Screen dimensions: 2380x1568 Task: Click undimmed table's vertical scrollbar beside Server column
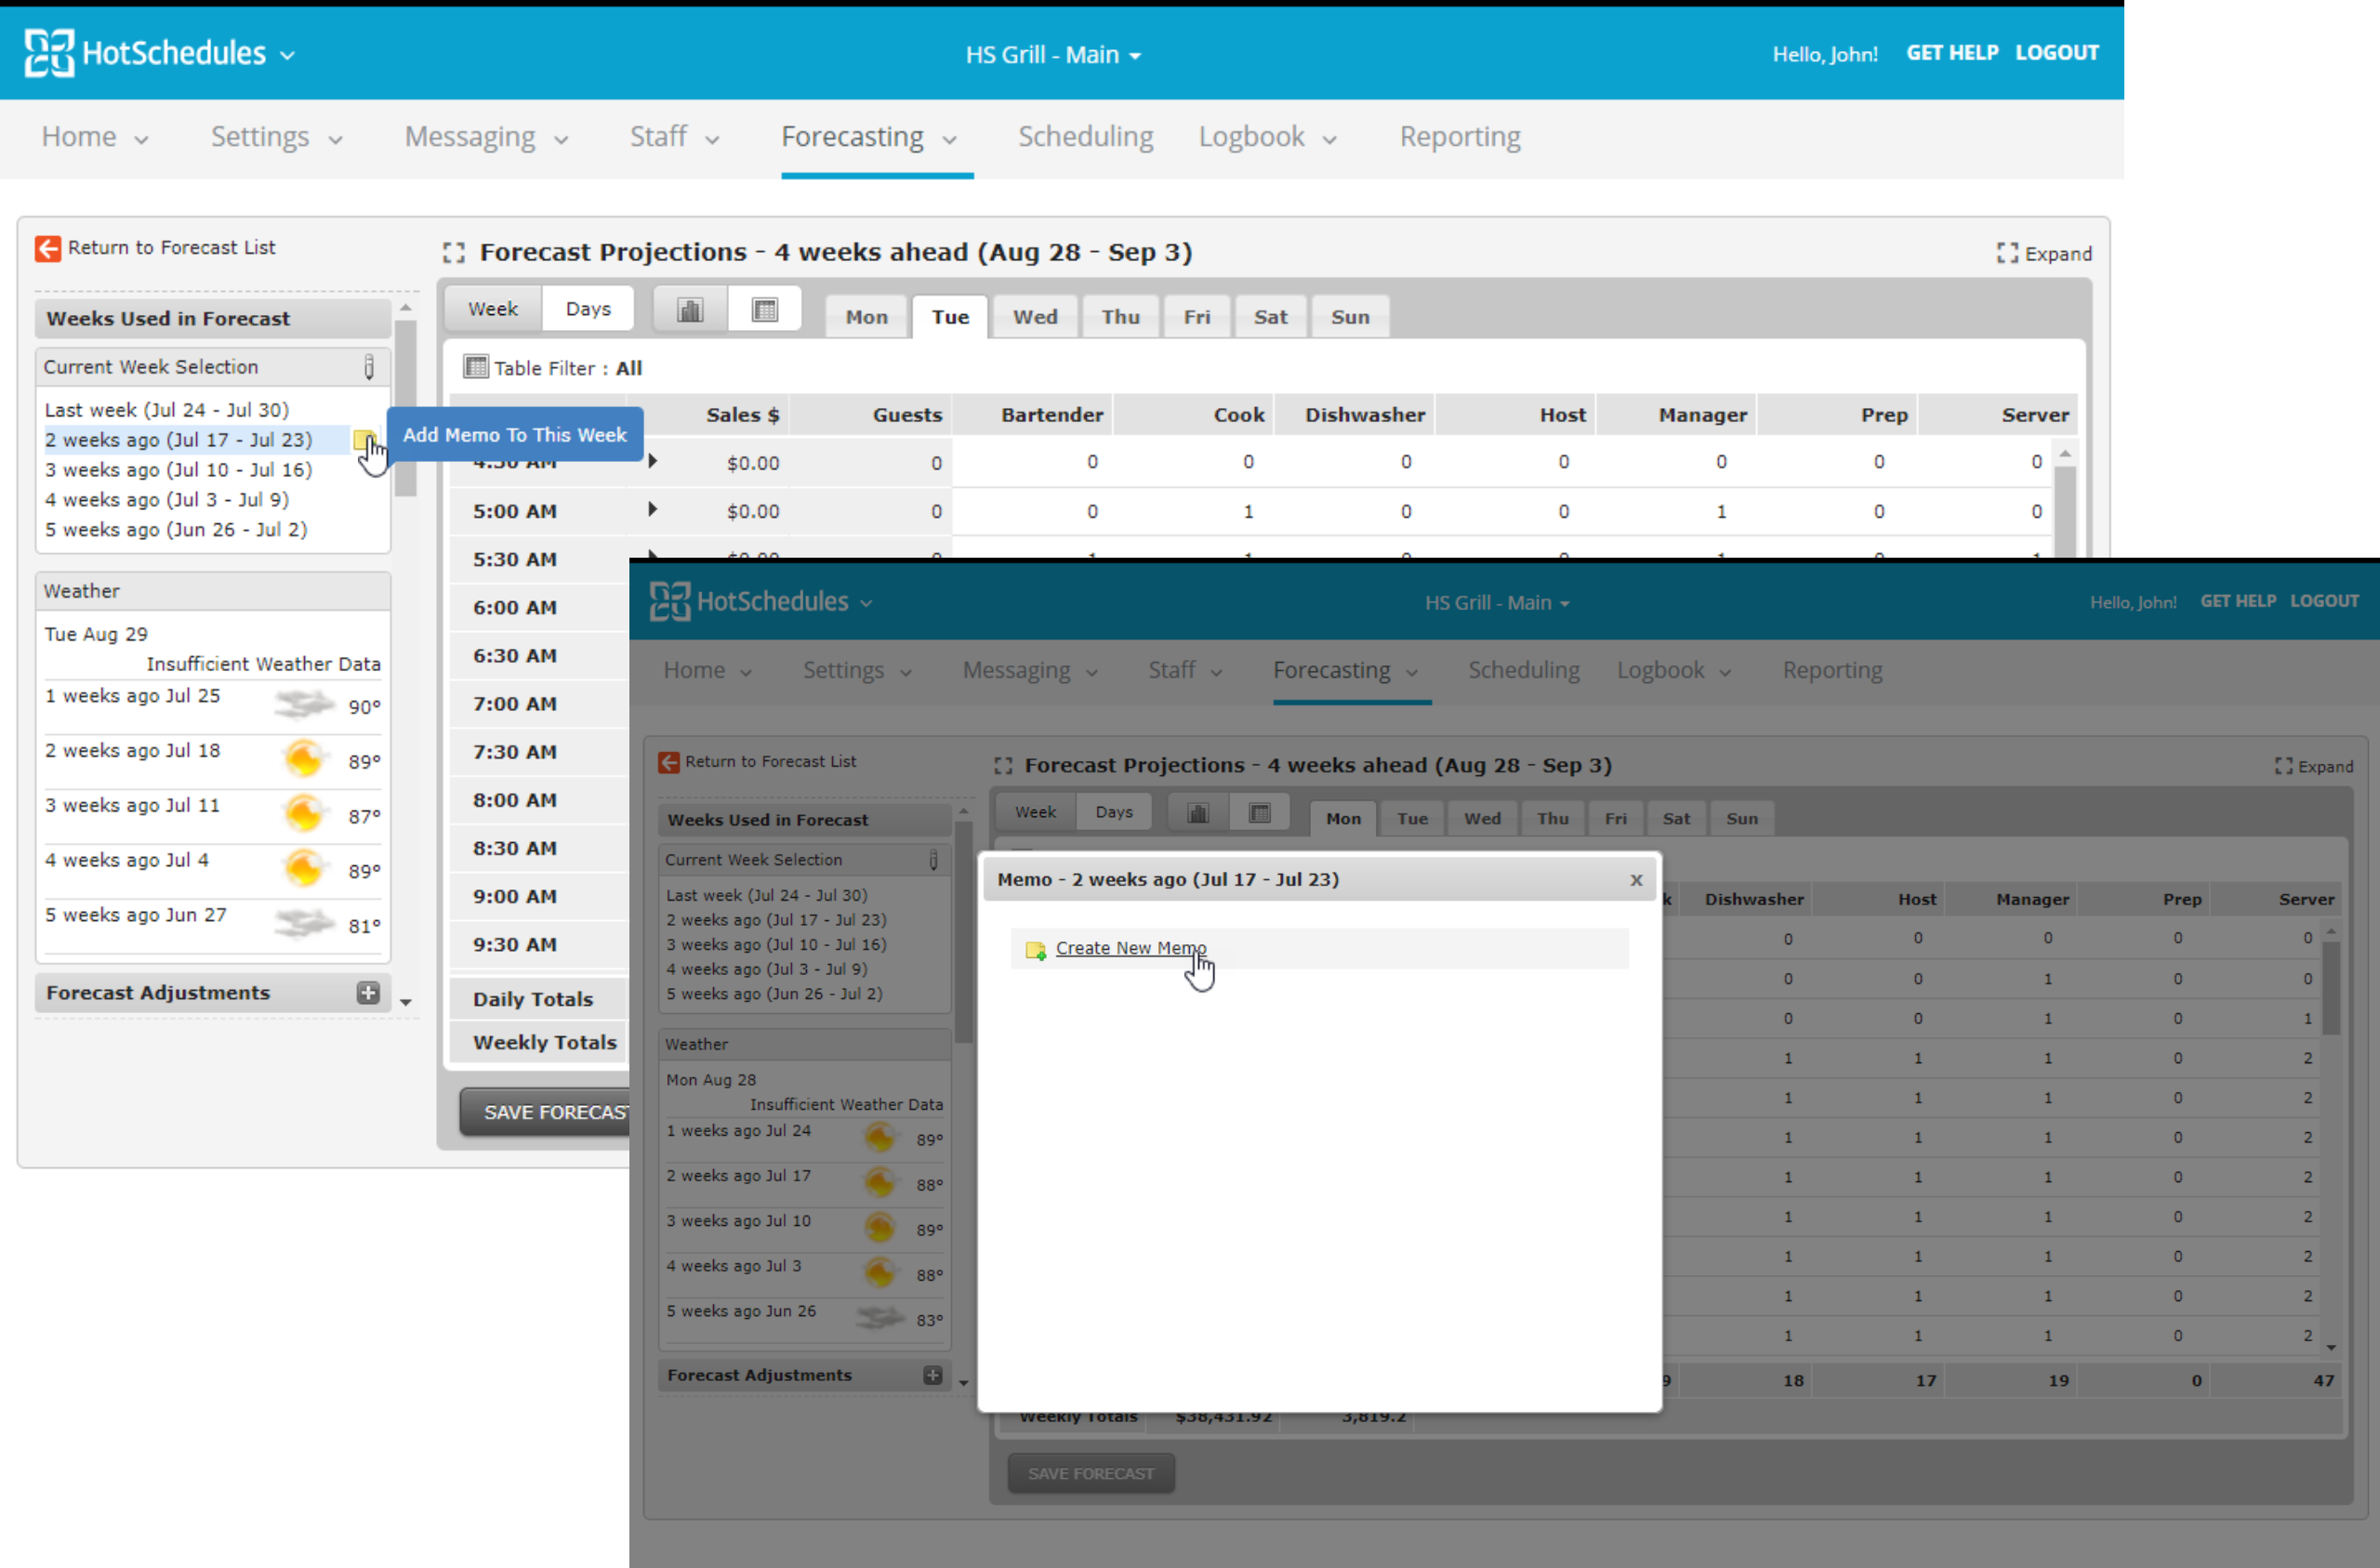tap(2064, 510)
